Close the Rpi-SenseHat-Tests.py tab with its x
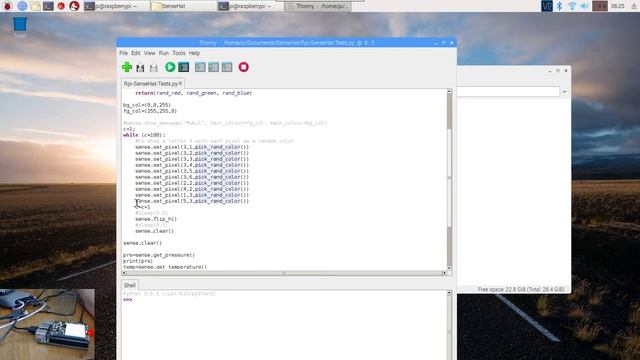This screenshot has height=360, width=640. click(180, 83)
